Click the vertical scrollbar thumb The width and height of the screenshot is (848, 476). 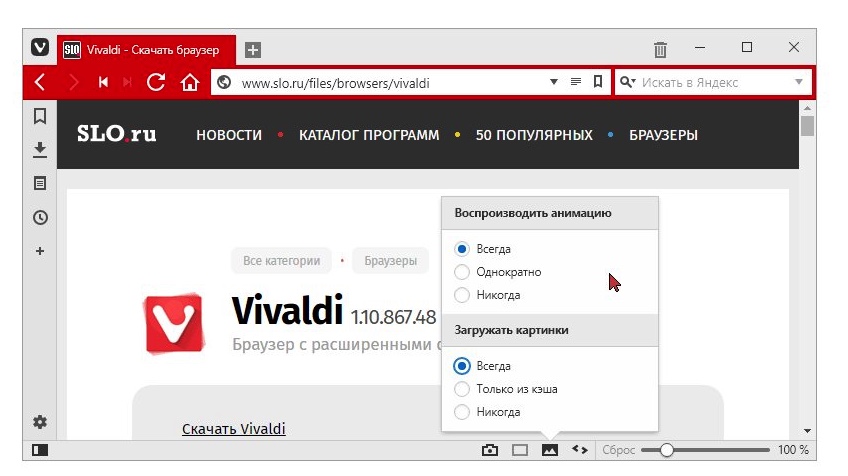click(x=807, y=127)
